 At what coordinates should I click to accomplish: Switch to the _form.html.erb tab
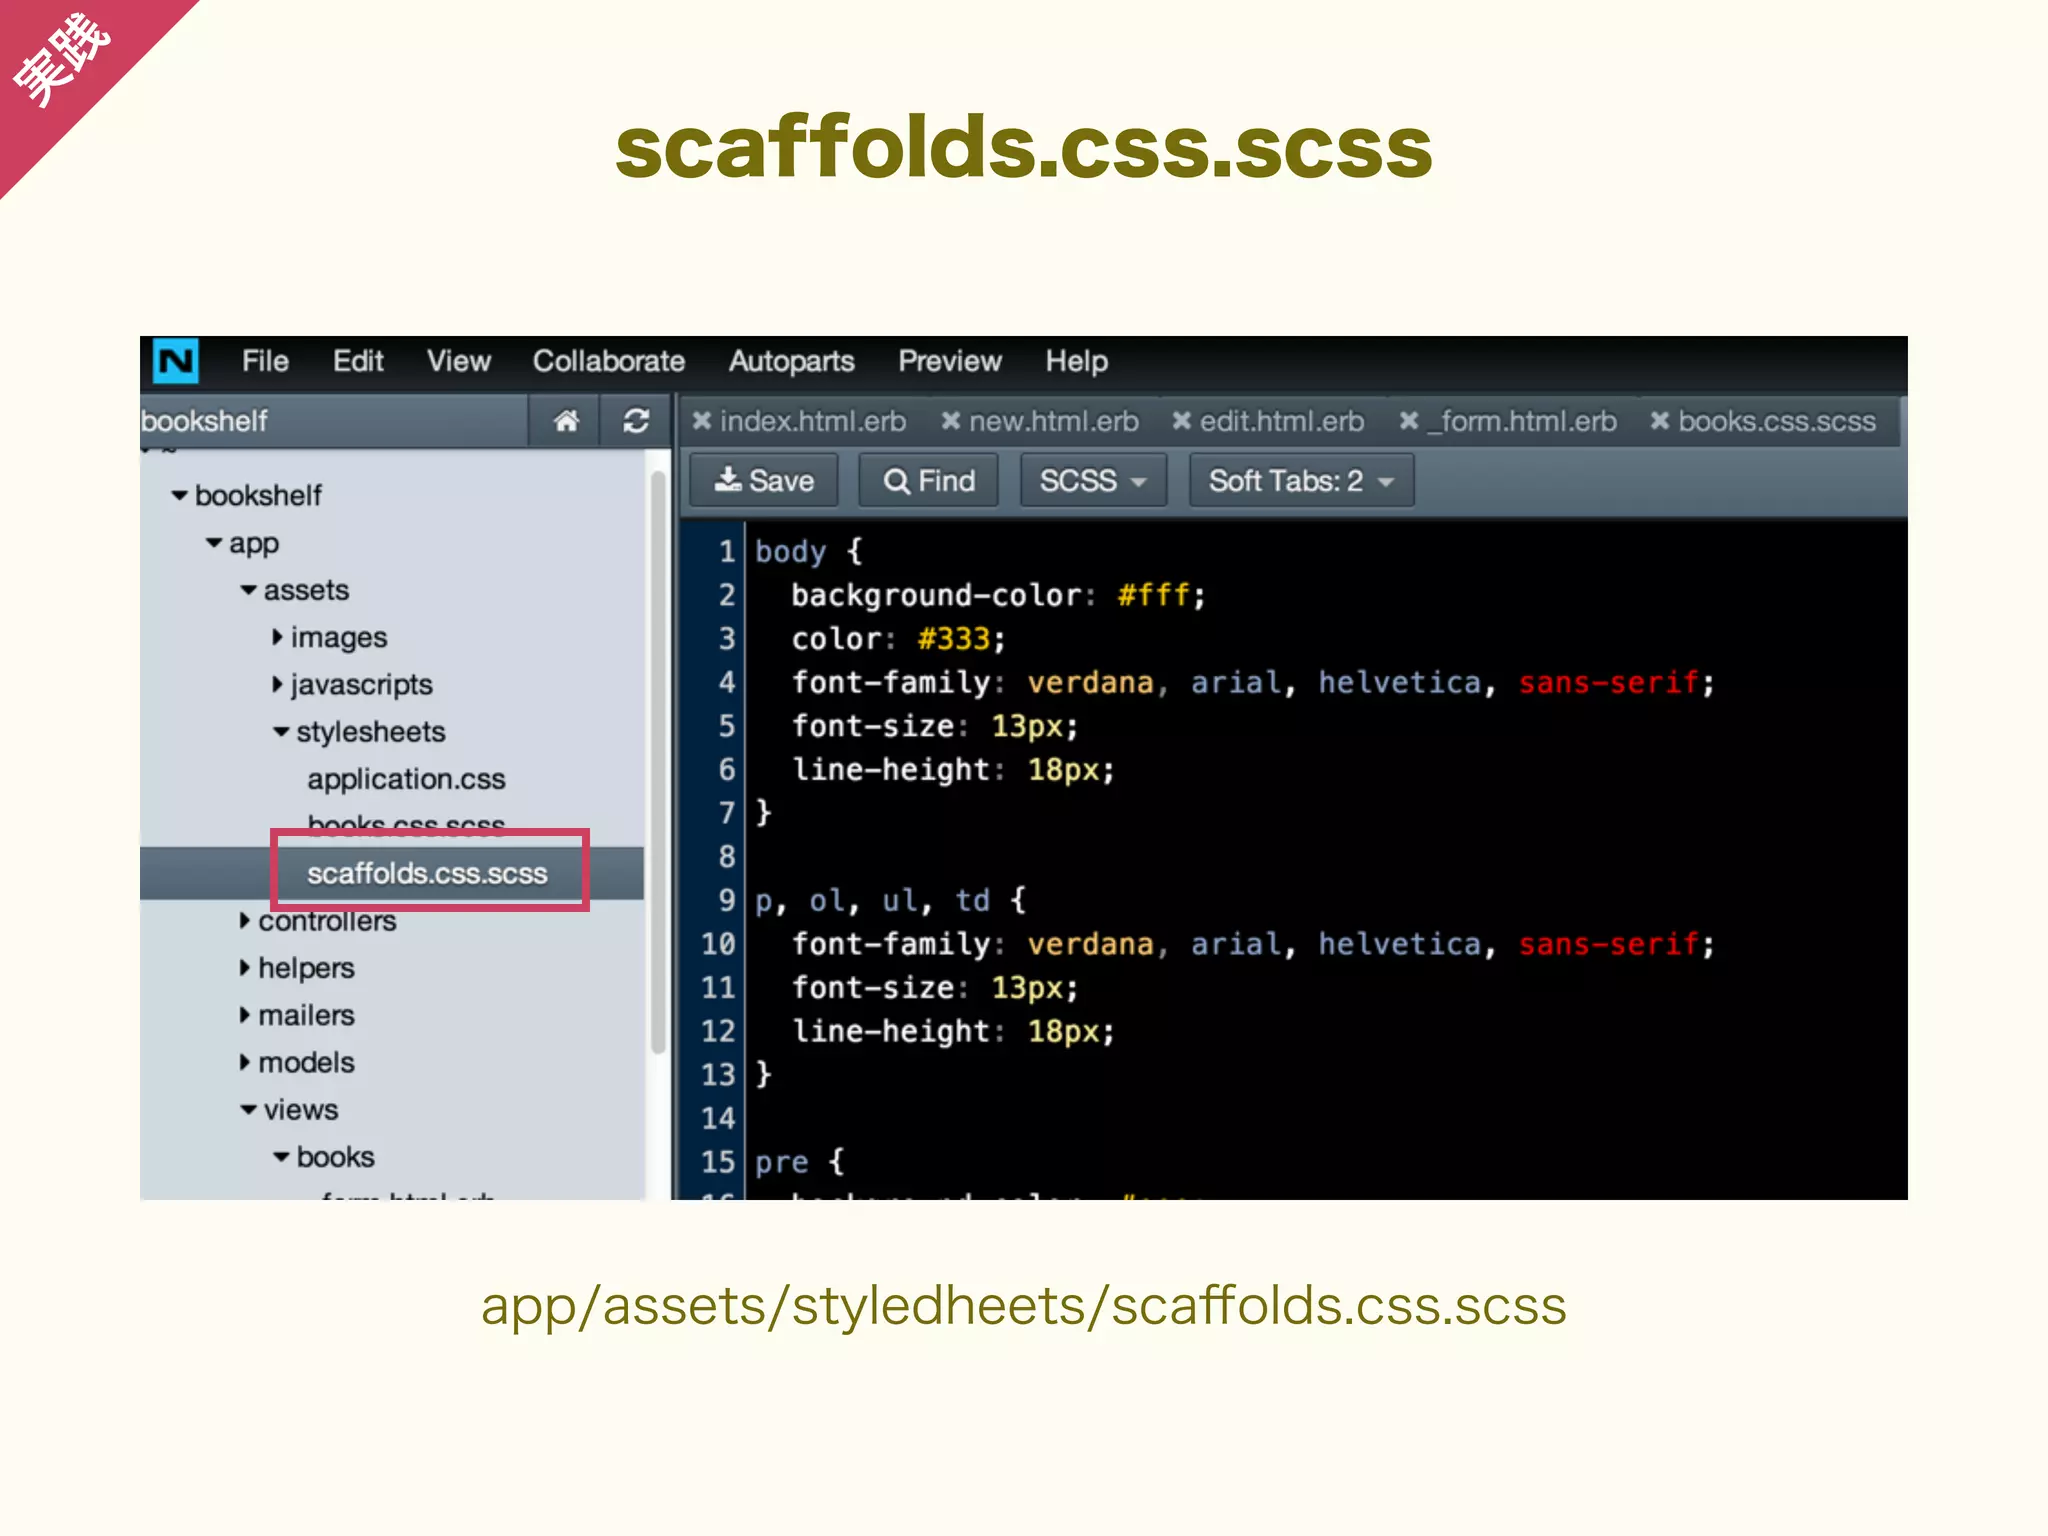pyautogui.click(x=1522, y=421)
